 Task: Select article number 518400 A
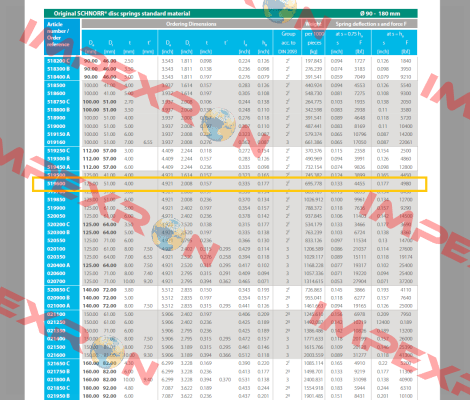pos(58,77)
